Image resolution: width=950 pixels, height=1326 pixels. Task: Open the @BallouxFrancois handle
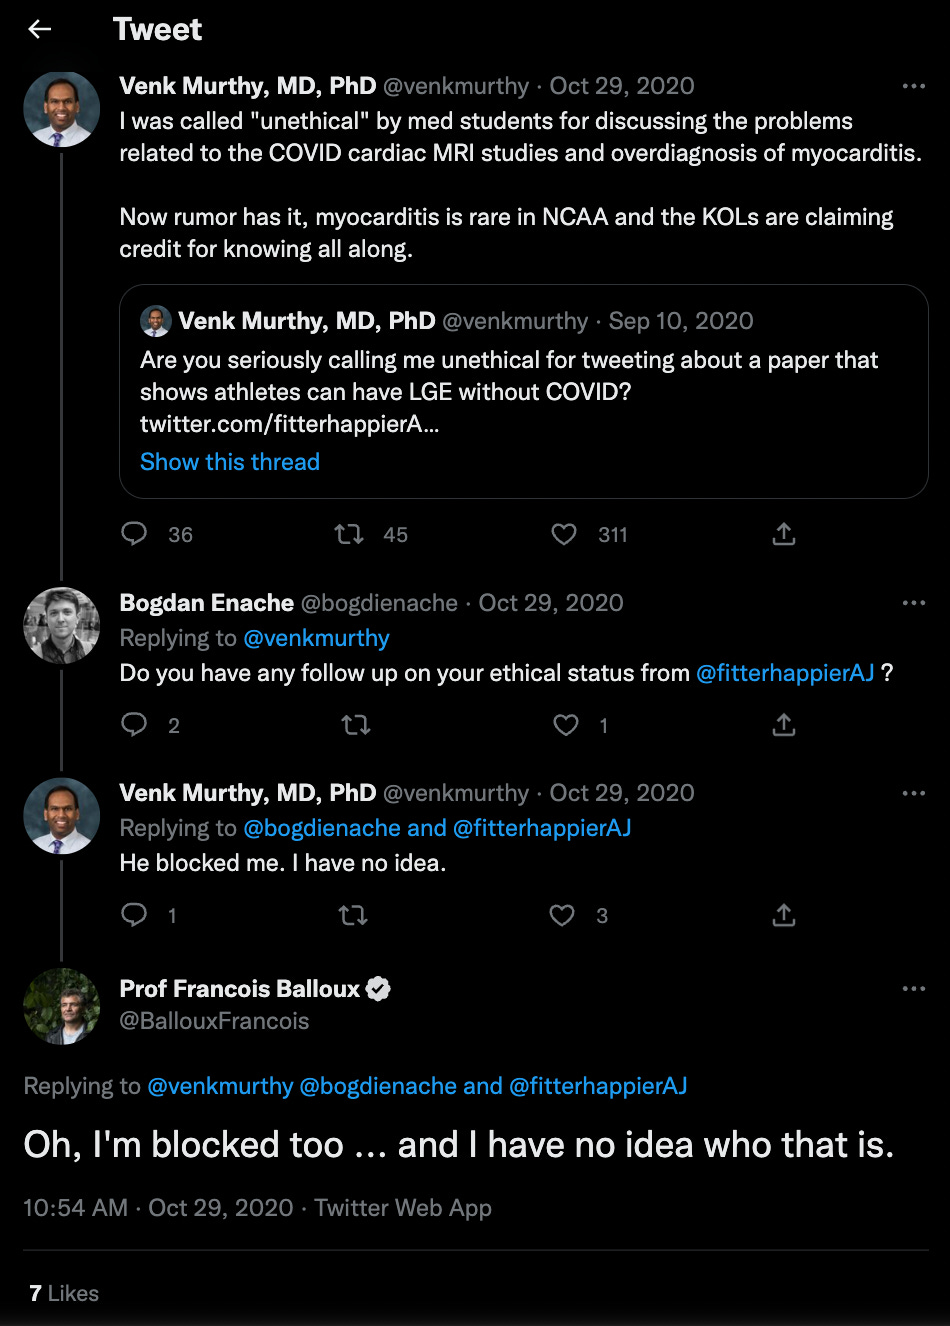click(x=215, y=1021)
